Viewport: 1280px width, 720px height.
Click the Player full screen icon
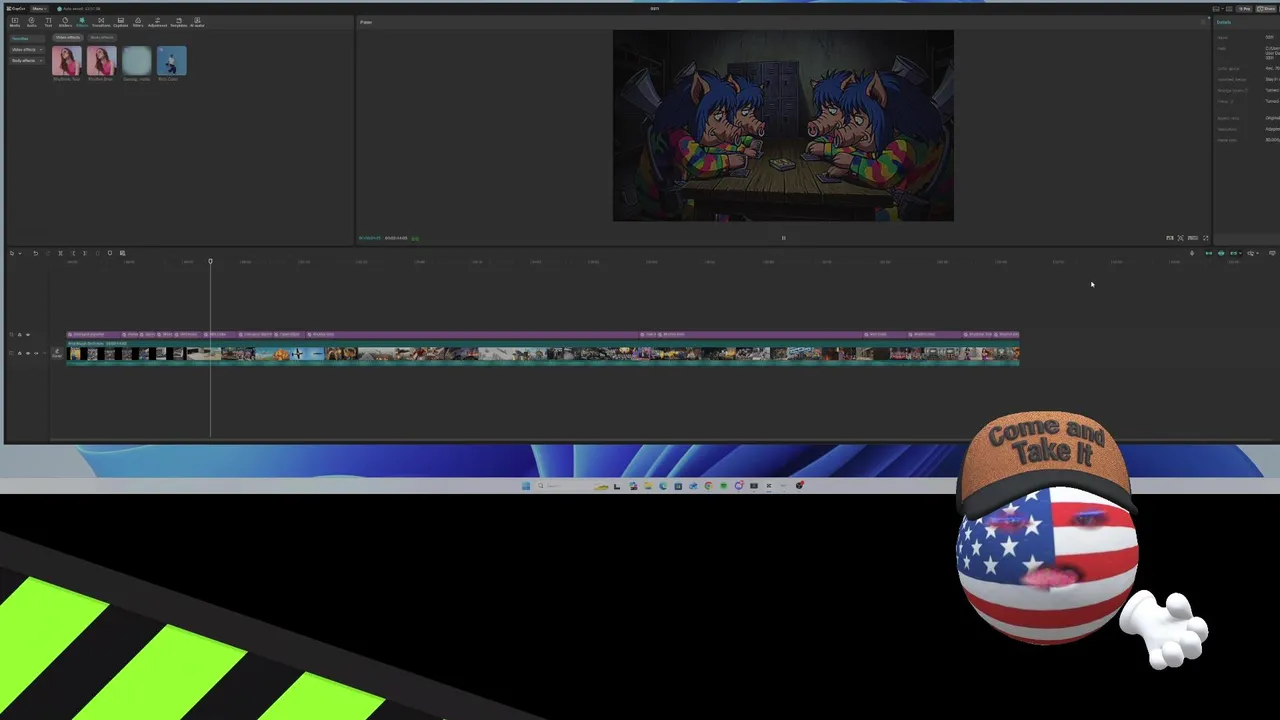point(1205,238)
